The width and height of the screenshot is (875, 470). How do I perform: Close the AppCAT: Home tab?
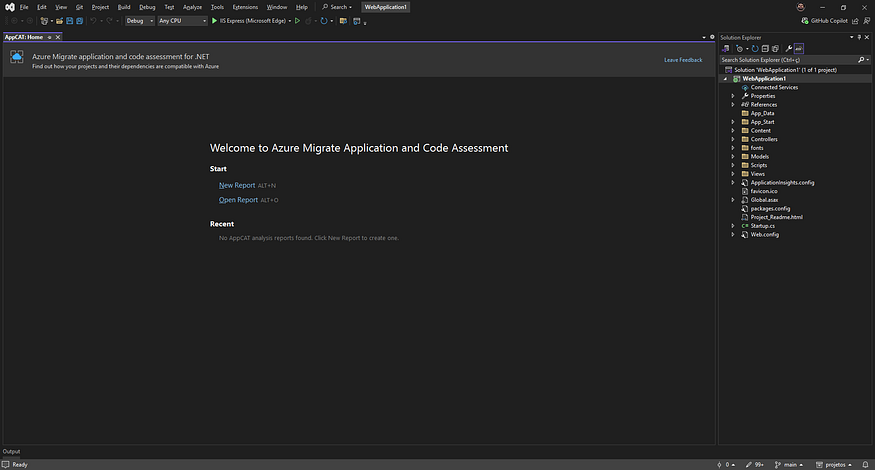[x=57, y=37]
